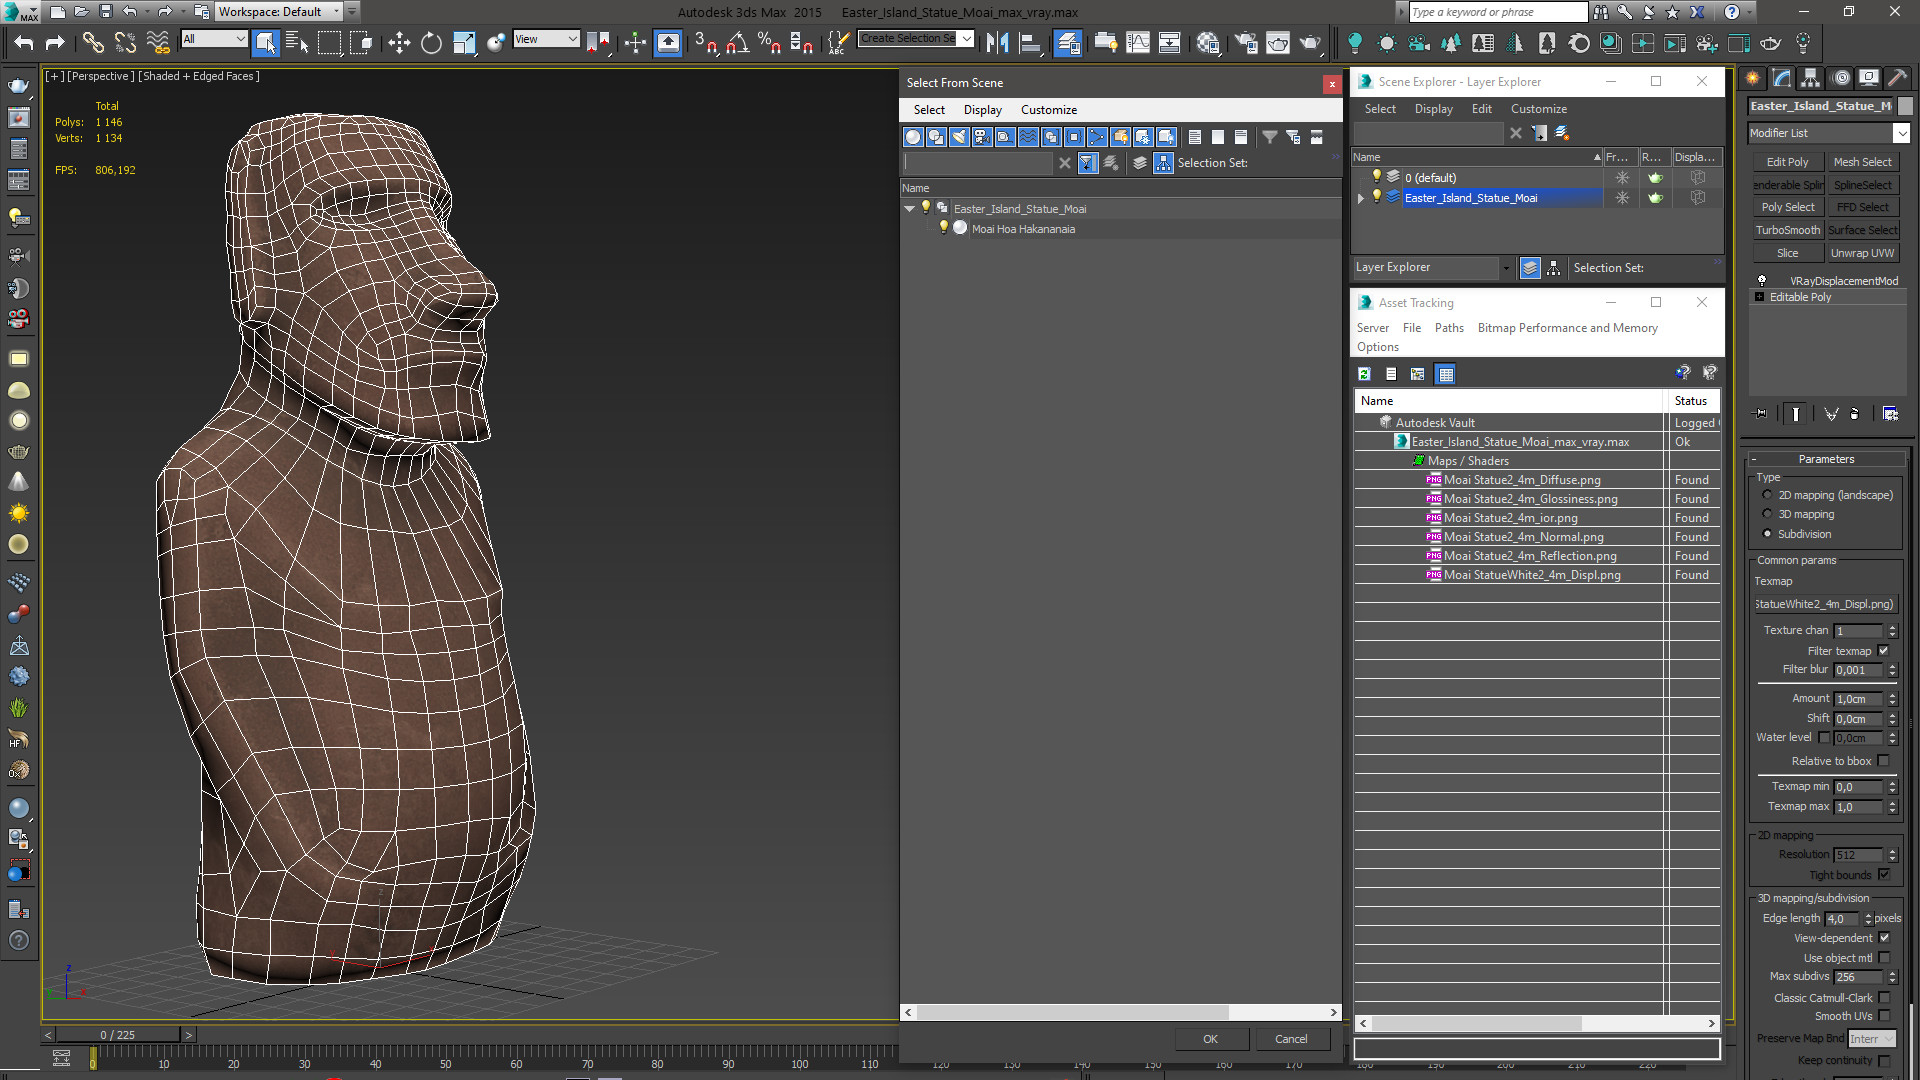
Task: Open Workspace: Default dropdown
Action: [x=278, y=12]
